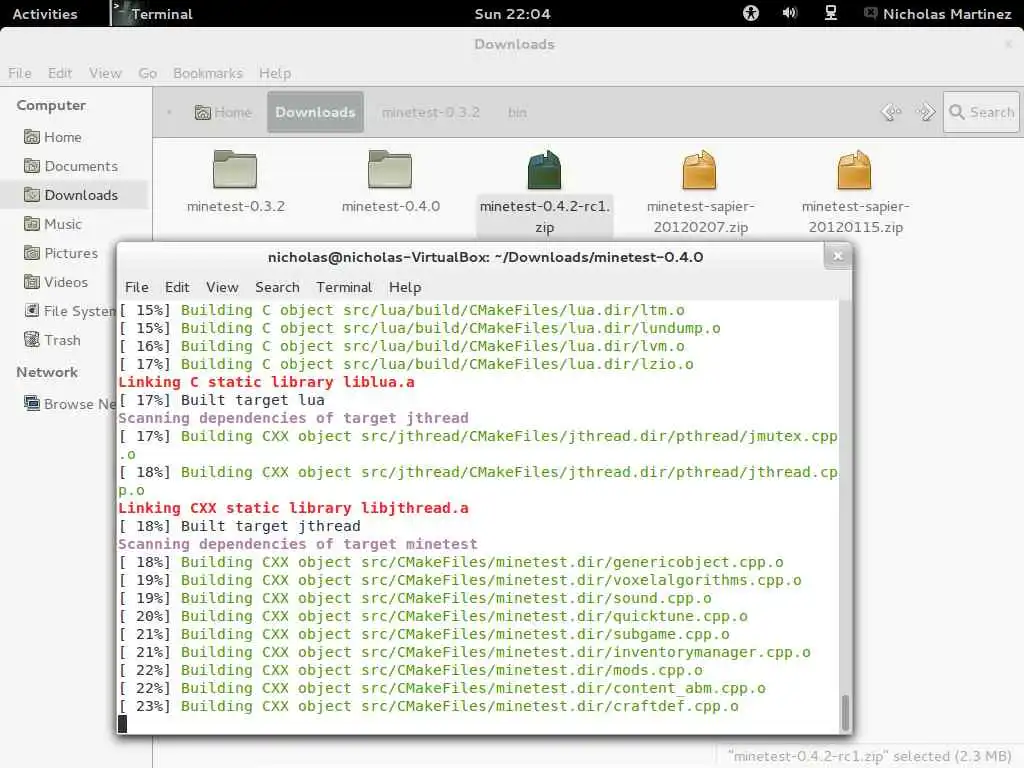1024x768 pixels.
Task: Click the Search button in file manager
Action: 981,112
